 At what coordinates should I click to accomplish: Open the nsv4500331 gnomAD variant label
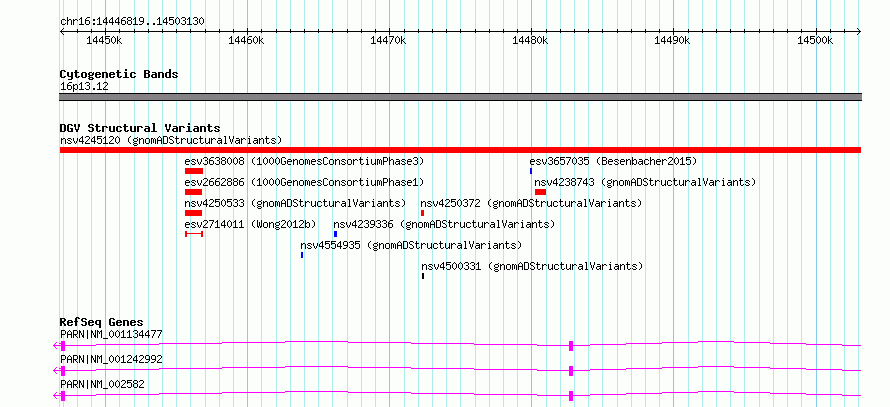coord(532,266)
